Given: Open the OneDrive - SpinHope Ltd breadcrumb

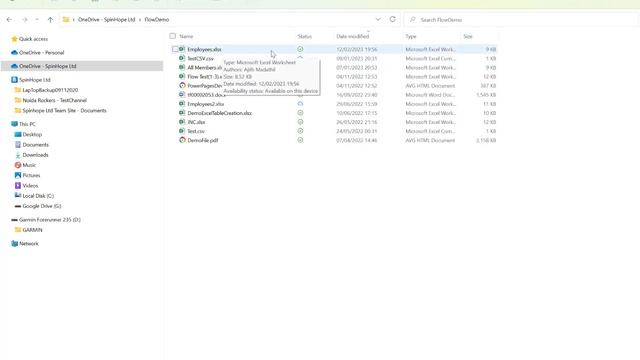Looking at the screenshot, I should click(106, 20).
